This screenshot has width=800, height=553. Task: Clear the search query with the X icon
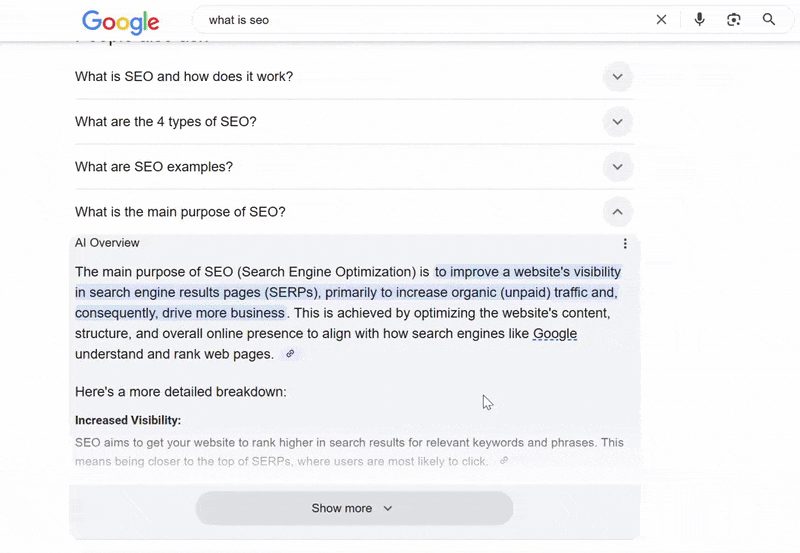[x=661, y=20]
